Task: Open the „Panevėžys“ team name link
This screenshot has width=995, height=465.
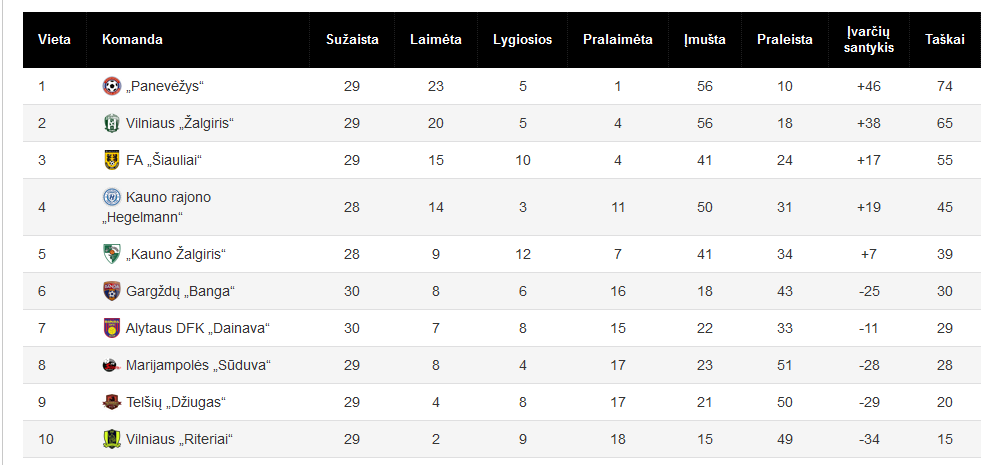Action: click(x=164, y=86)
